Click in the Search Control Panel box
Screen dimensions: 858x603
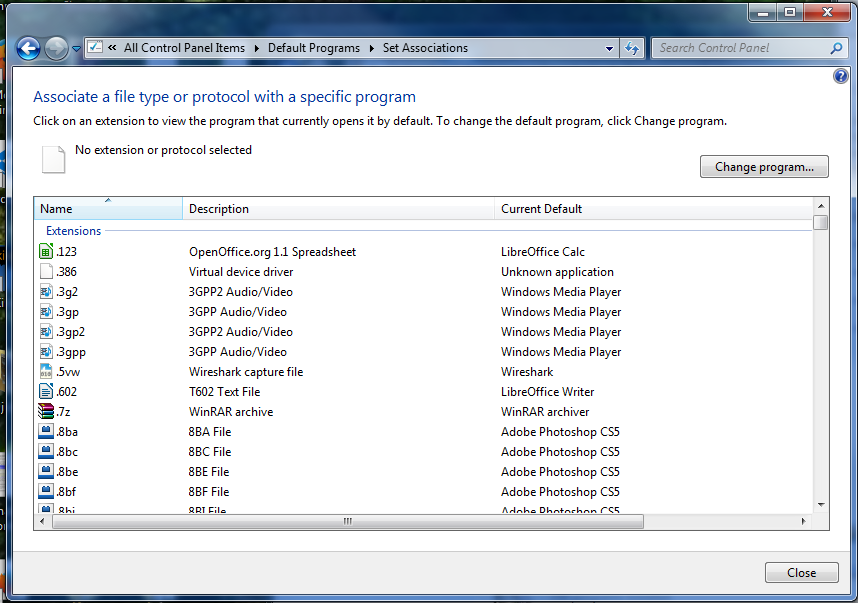tap(740, 48)
